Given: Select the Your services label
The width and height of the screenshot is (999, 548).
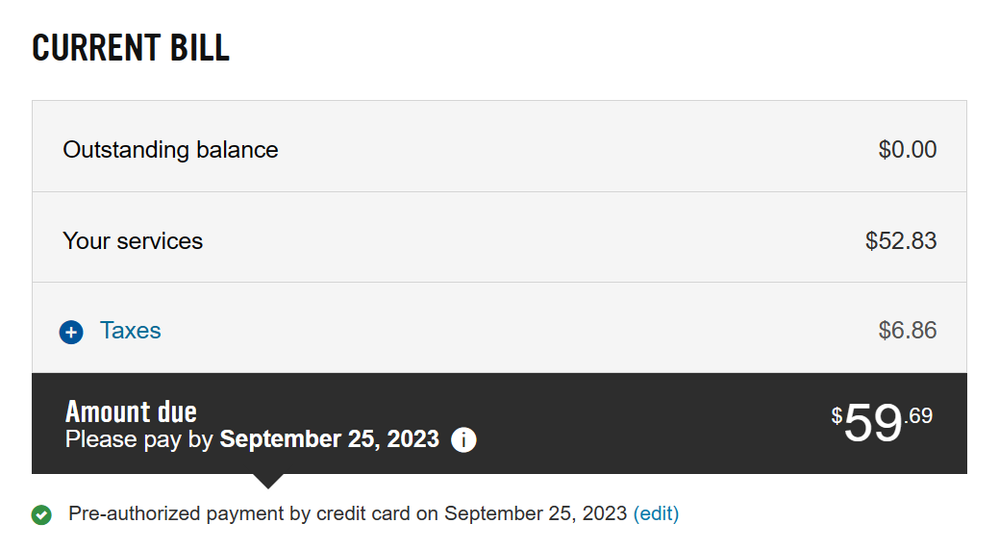Looking at the screenshot, I should pyautogui.click(x=133, y=241).
